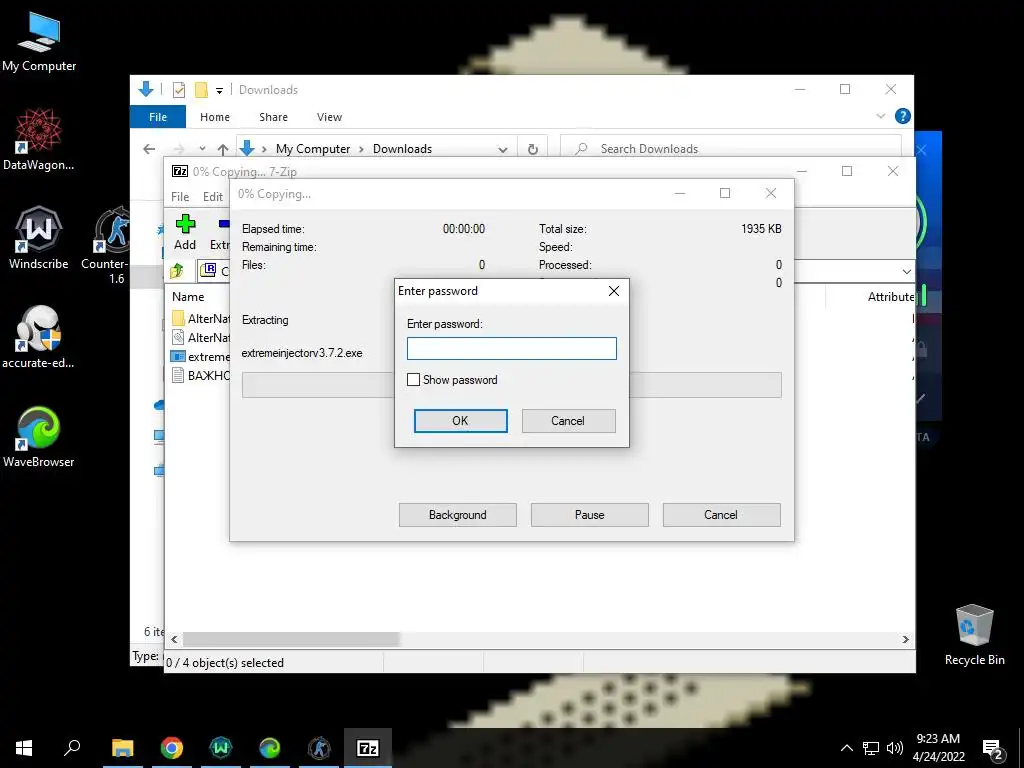
Task: Click the Explorer up arrow
Action: (223, 149)
